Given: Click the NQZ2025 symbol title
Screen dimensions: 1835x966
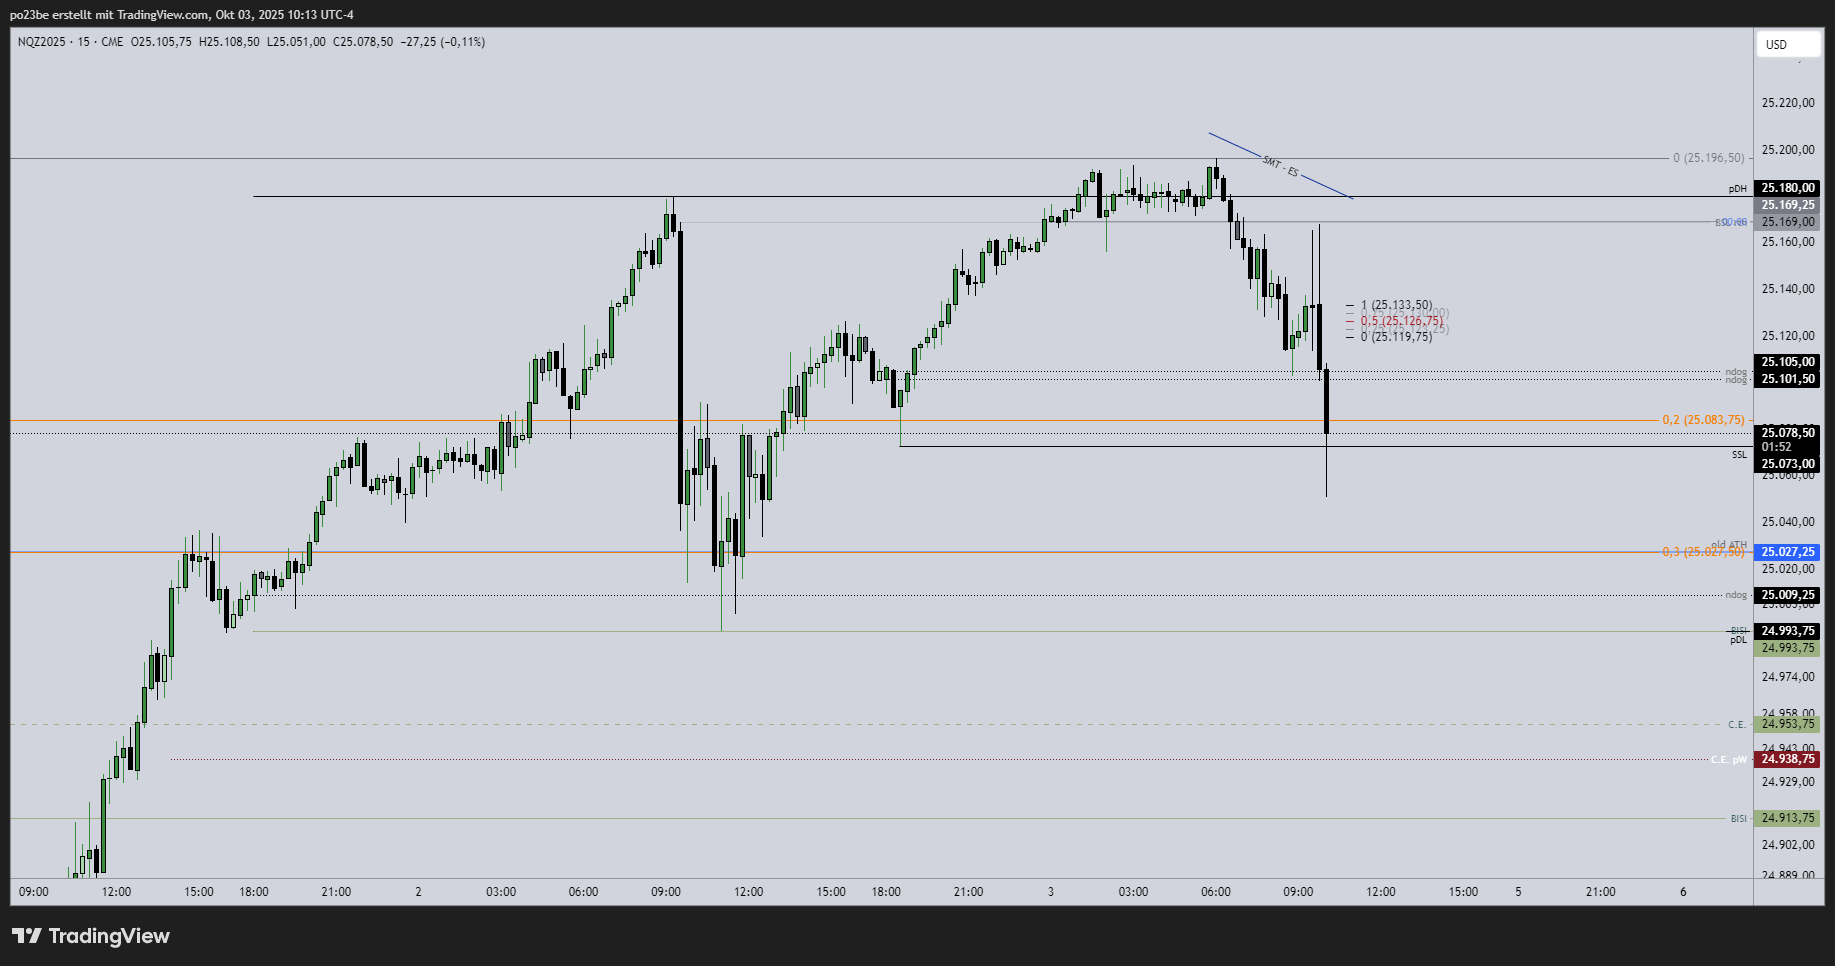Looking at the screenshot, I should pyautogui.click(x=41, y=42).
